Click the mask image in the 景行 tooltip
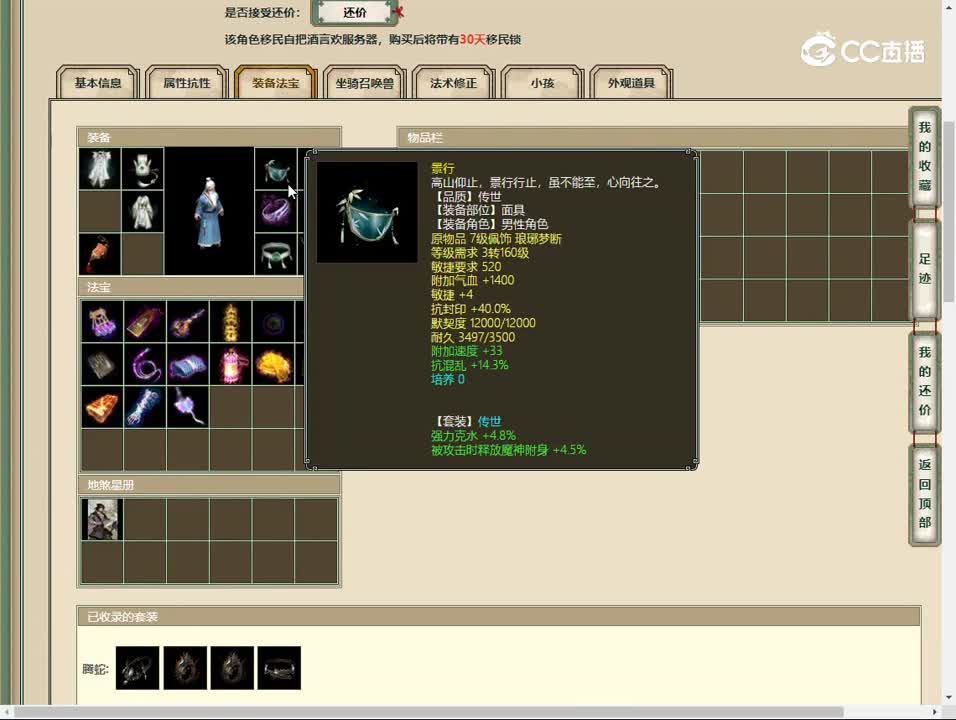Screen dimensions: 956x720 [x=367, y=212]
